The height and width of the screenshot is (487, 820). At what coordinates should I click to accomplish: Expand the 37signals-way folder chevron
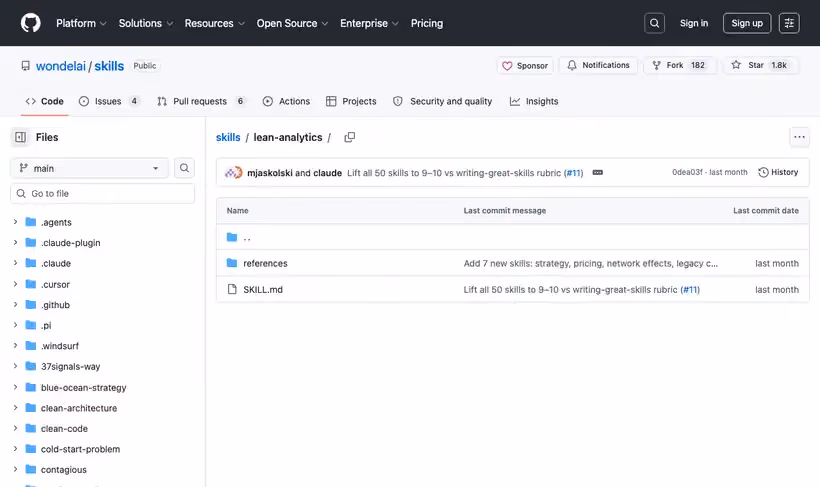(x=16, y=366)
